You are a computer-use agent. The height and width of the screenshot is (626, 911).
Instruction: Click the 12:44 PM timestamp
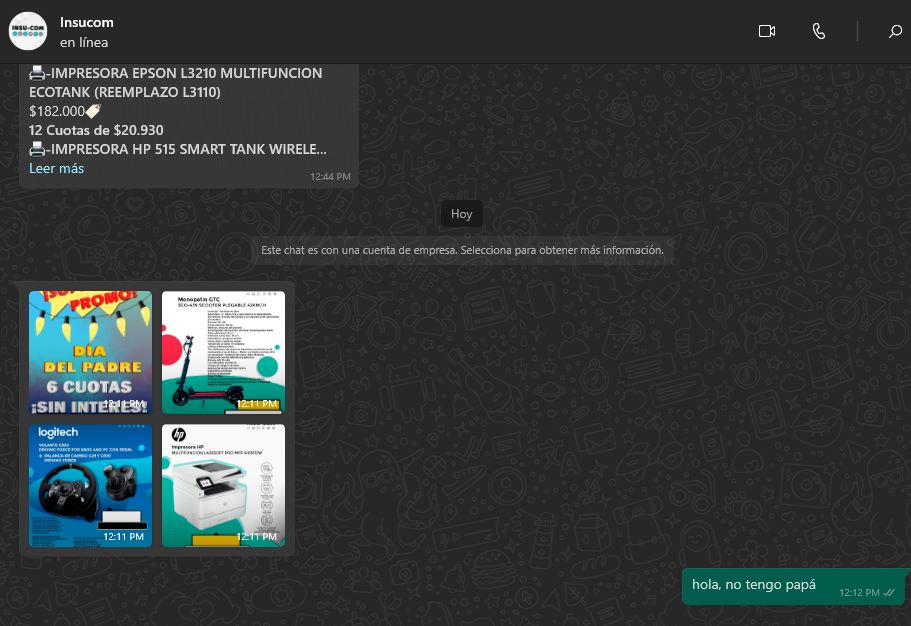pyautogui.click(x=330, y=177)
